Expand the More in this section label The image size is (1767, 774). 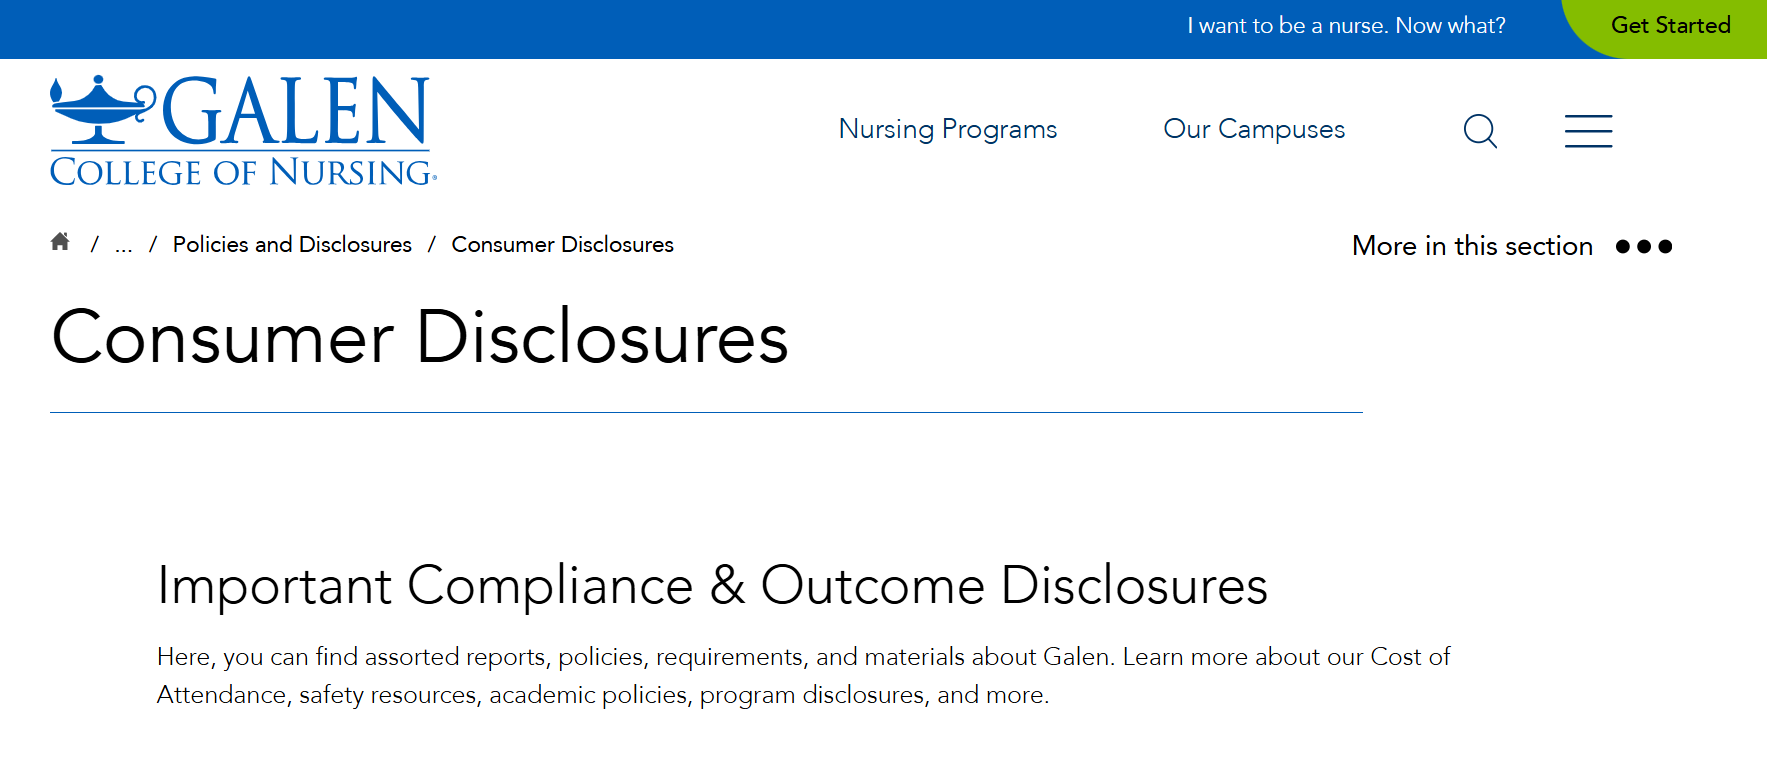coord(1472,246)
